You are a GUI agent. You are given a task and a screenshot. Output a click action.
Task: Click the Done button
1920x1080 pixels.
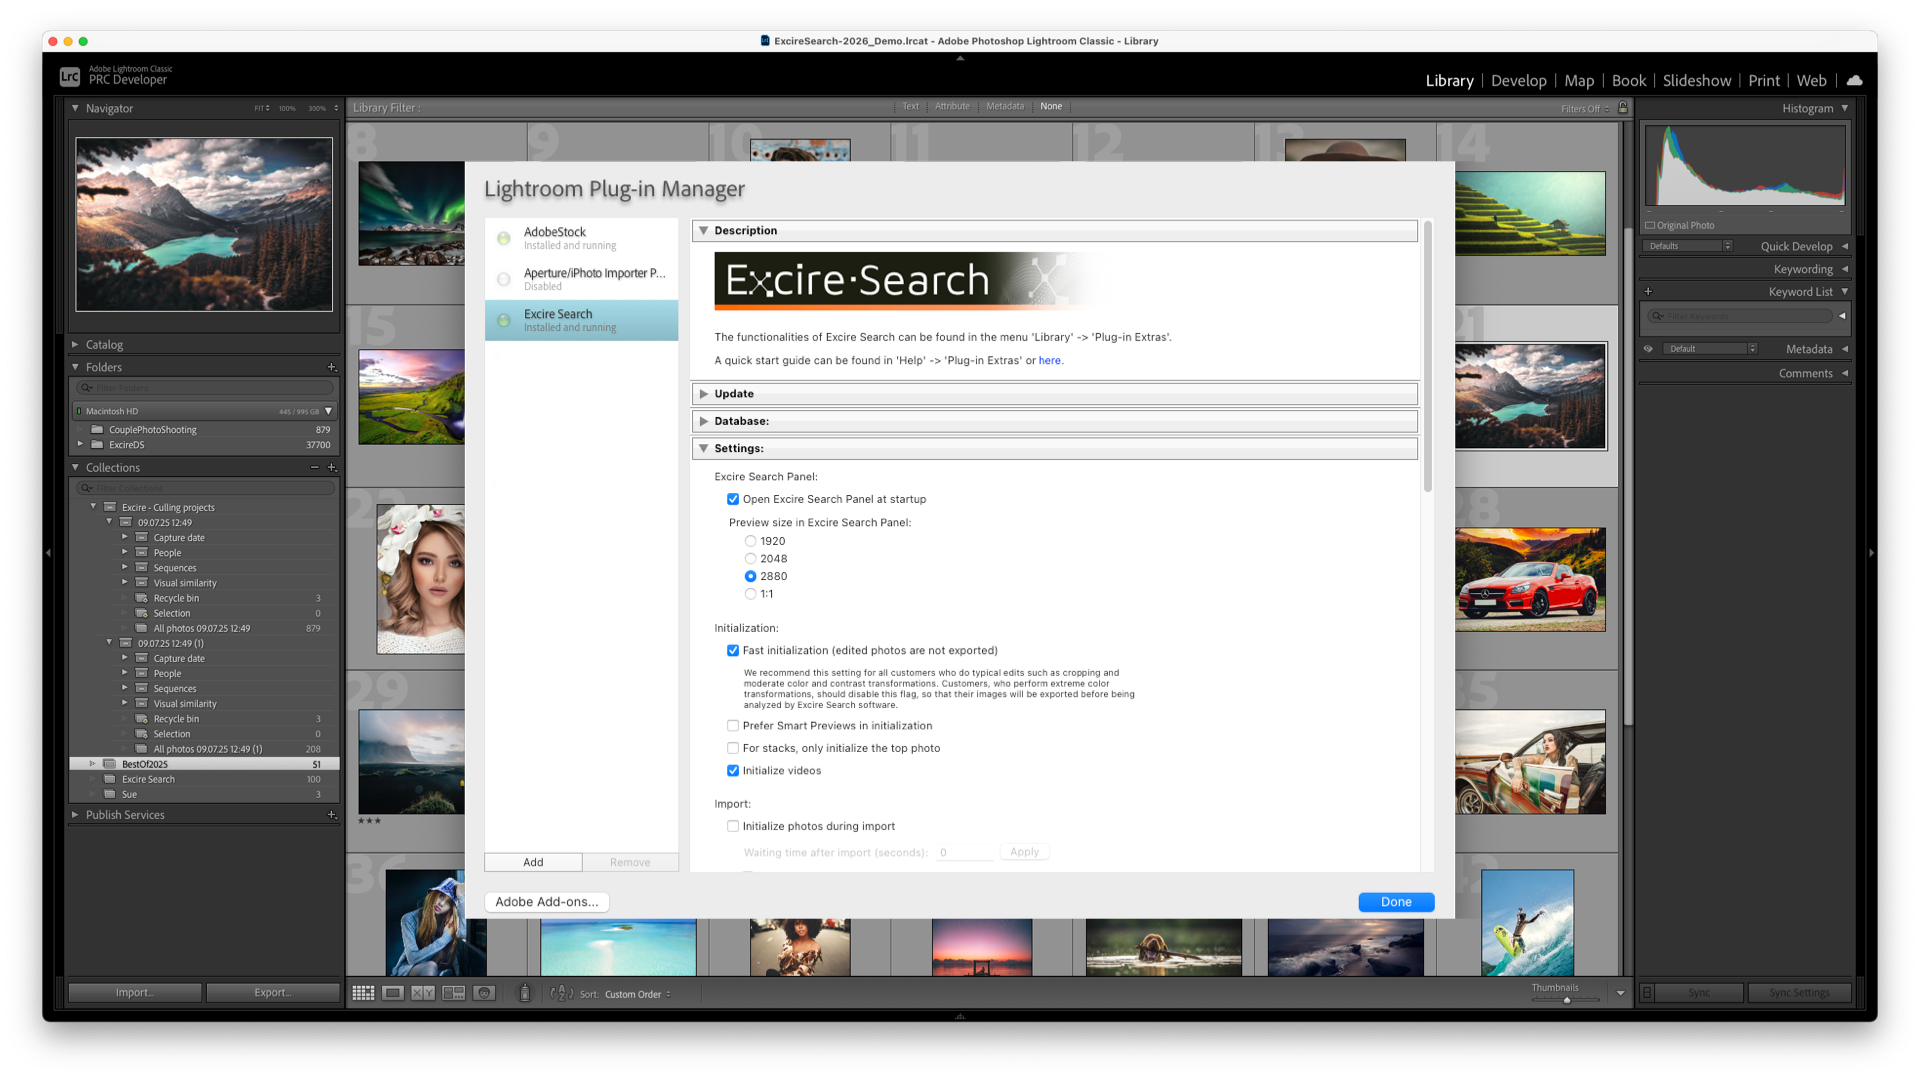pyautogui.click(x=1396, y=902)
